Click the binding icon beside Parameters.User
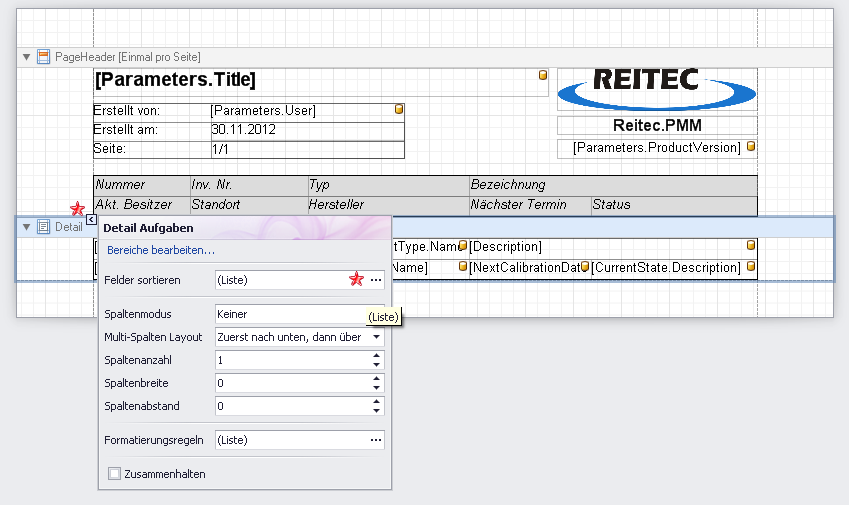 (x=398, y=107)
